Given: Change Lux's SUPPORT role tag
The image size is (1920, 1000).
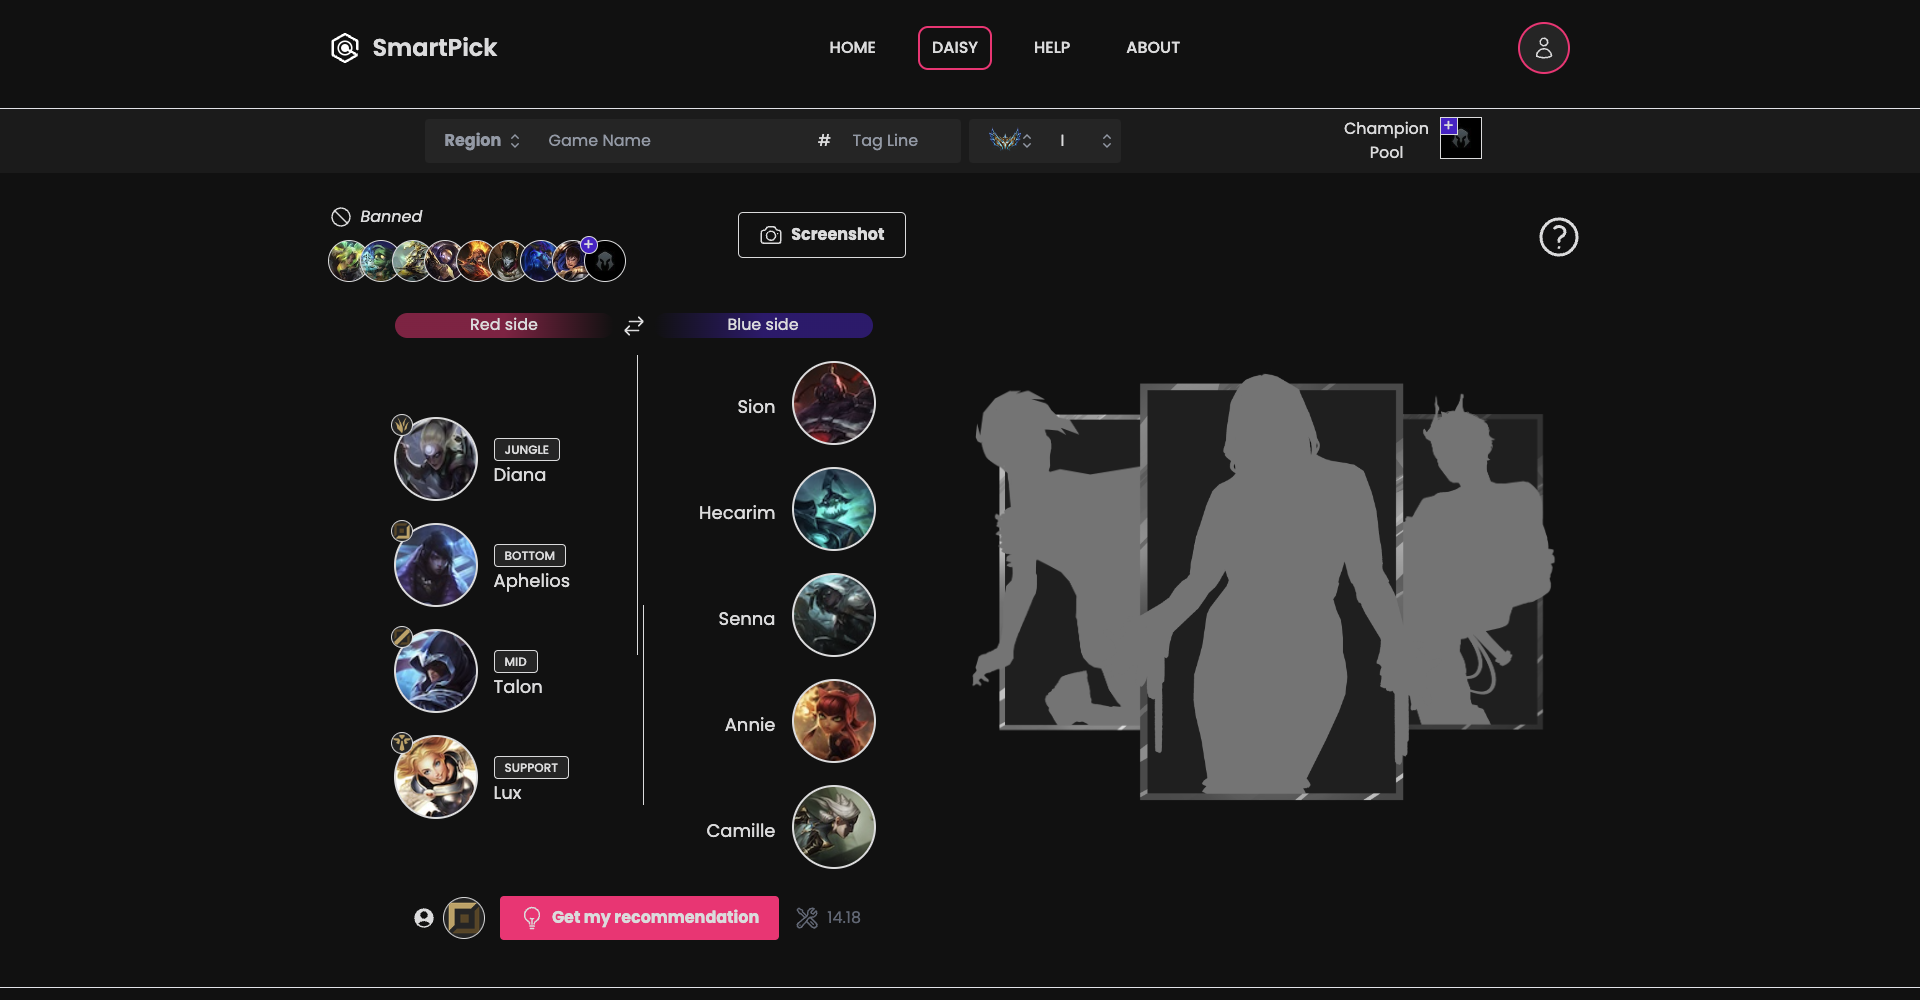Looking at the screenshot, I should 531,768.
